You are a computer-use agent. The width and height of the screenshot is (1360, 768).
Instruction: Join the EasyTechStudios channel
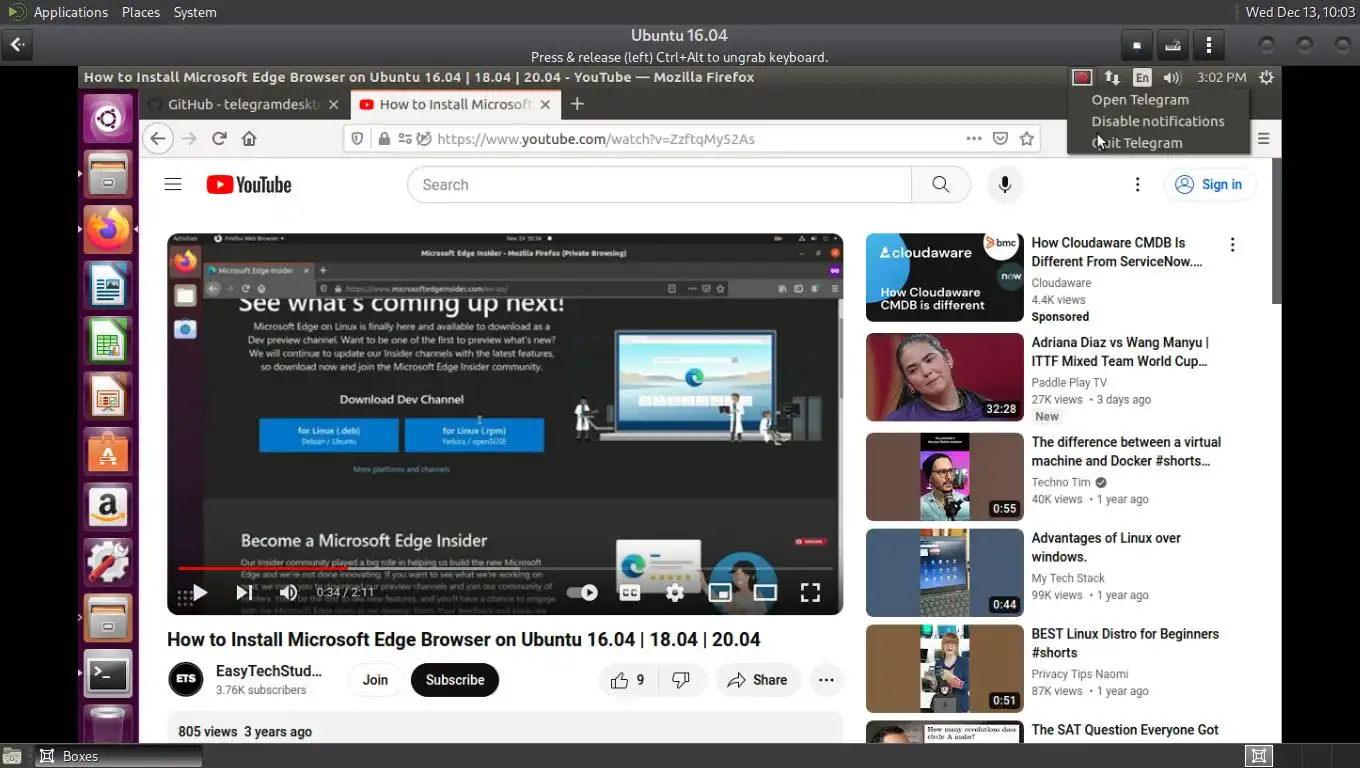click(x=375, y=680)
